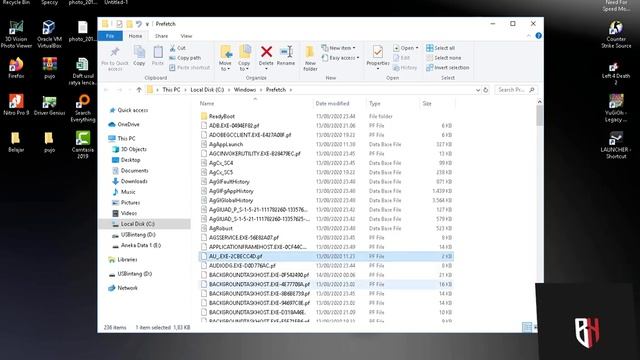
Task: Sort by the Size column header
Action: click(x=427, y=104)
